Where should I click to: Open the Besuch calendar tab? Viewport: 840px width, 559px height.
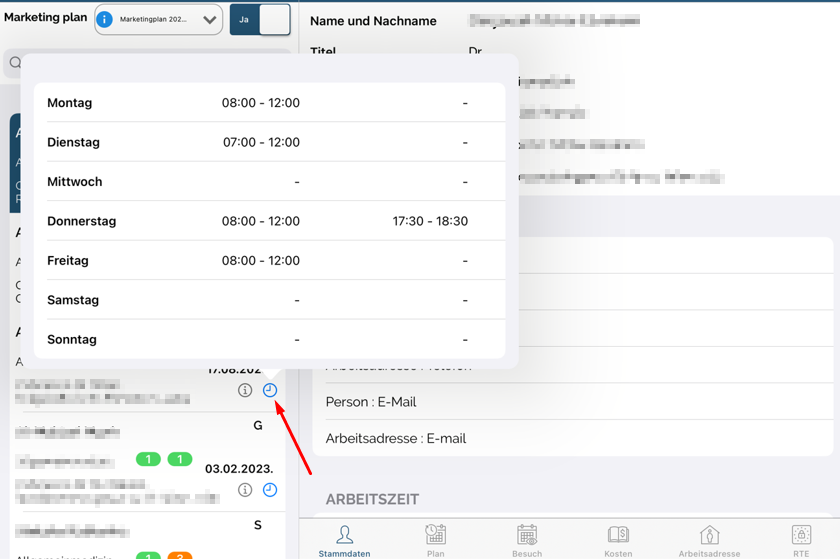coord(527,540)
